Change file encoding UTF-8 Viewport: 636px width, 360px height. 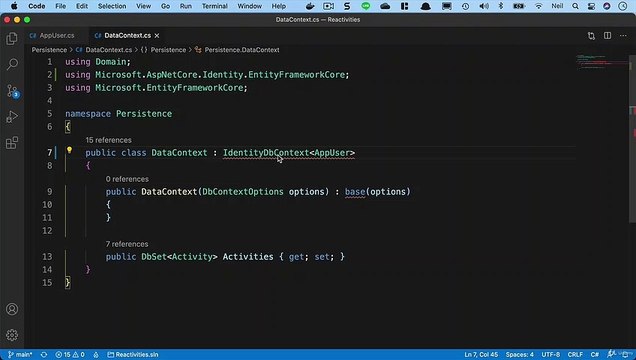pyautogui.click(x=550, y=354)
